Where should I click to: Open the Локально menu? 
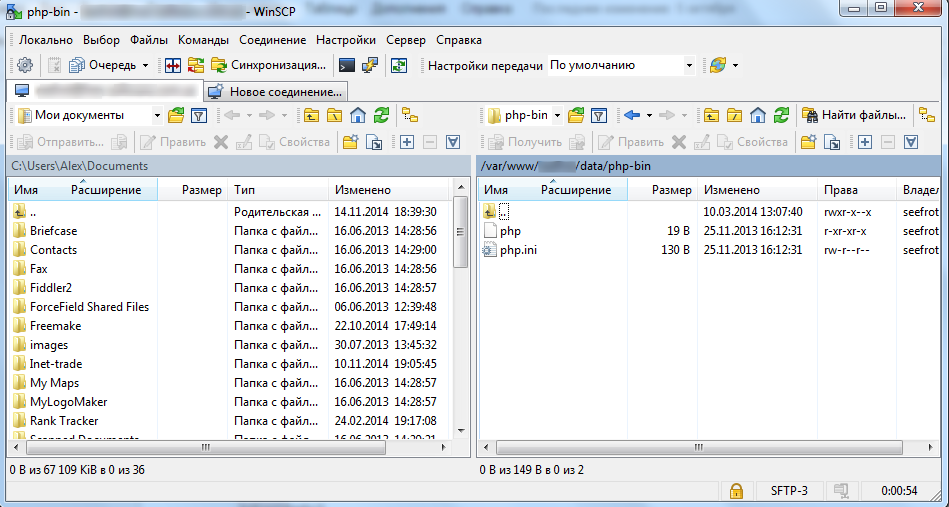[x=46, y=40]
